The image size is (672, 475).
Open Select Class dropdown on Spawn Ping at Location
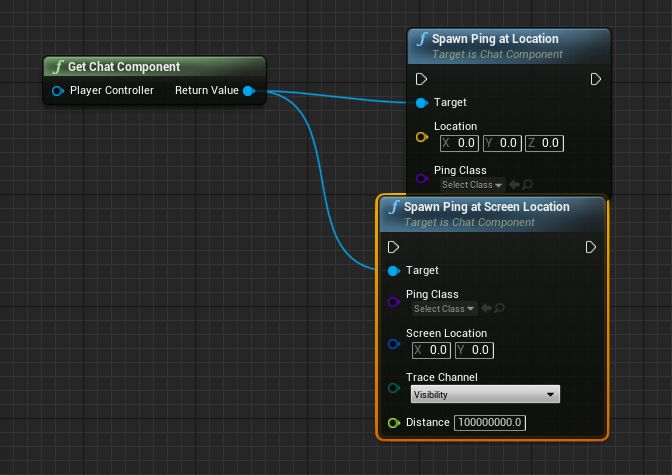pyautogui.click(x=472, y=185)
